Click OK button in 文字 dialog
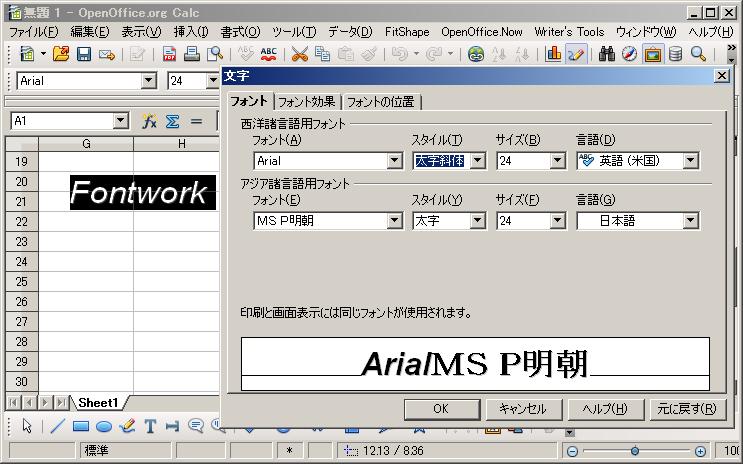Image resolution: width=743 pixels, height=464 pixels. [x=441, y=409]
